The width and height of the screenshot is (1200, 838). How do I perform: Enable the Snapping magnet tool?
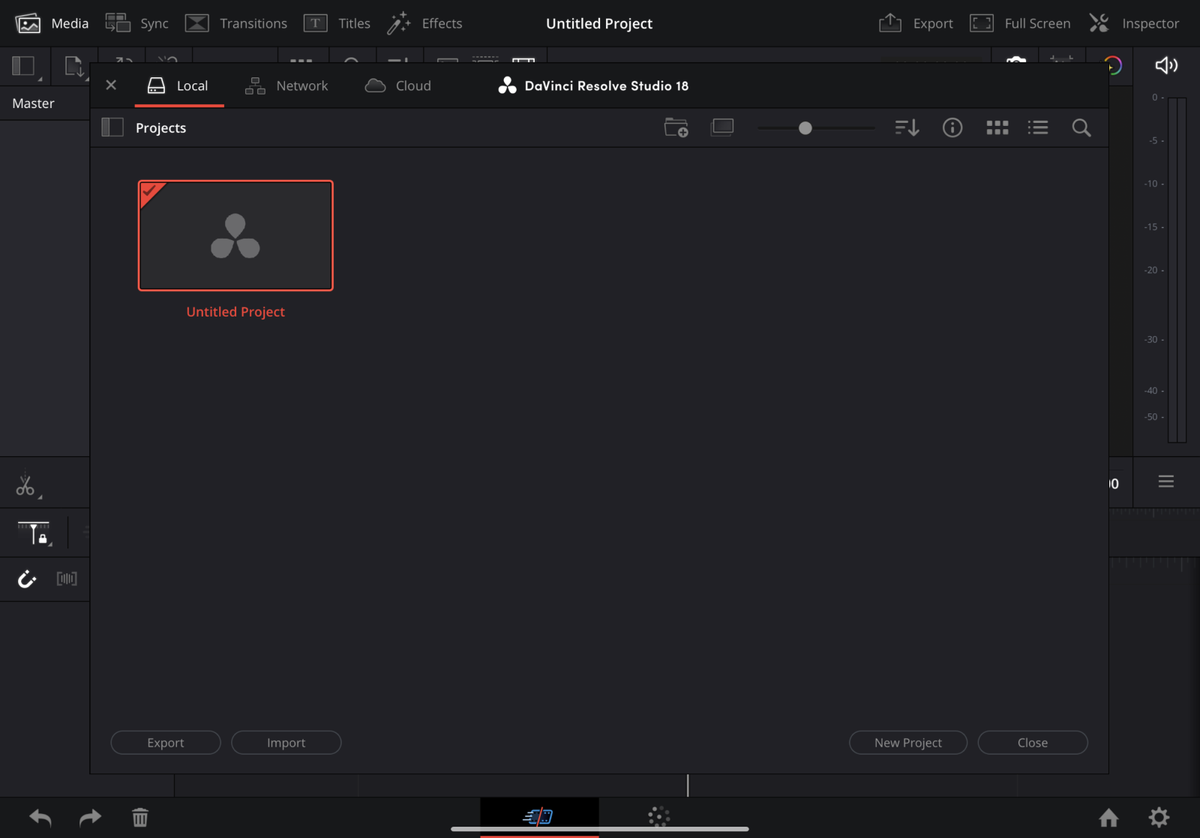(26, 578)
